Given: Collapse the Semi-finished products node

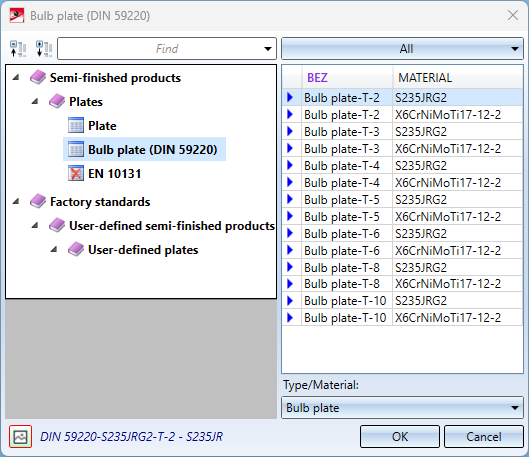Looking at the screenshot, I should (x=16, y=78).
